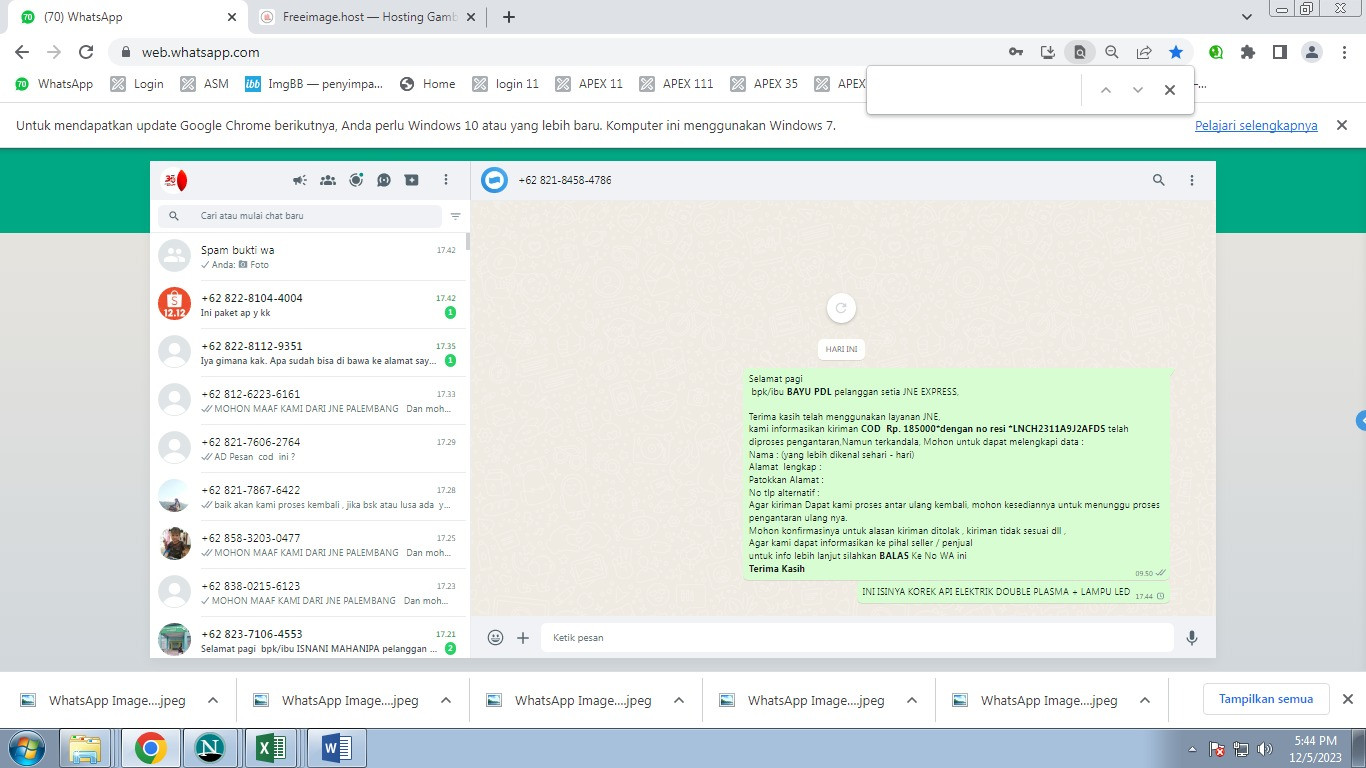Viewport: 1366px width, 768px height.
Task: Open chat with +62 812-6223-6161
Action: (310, 401)
